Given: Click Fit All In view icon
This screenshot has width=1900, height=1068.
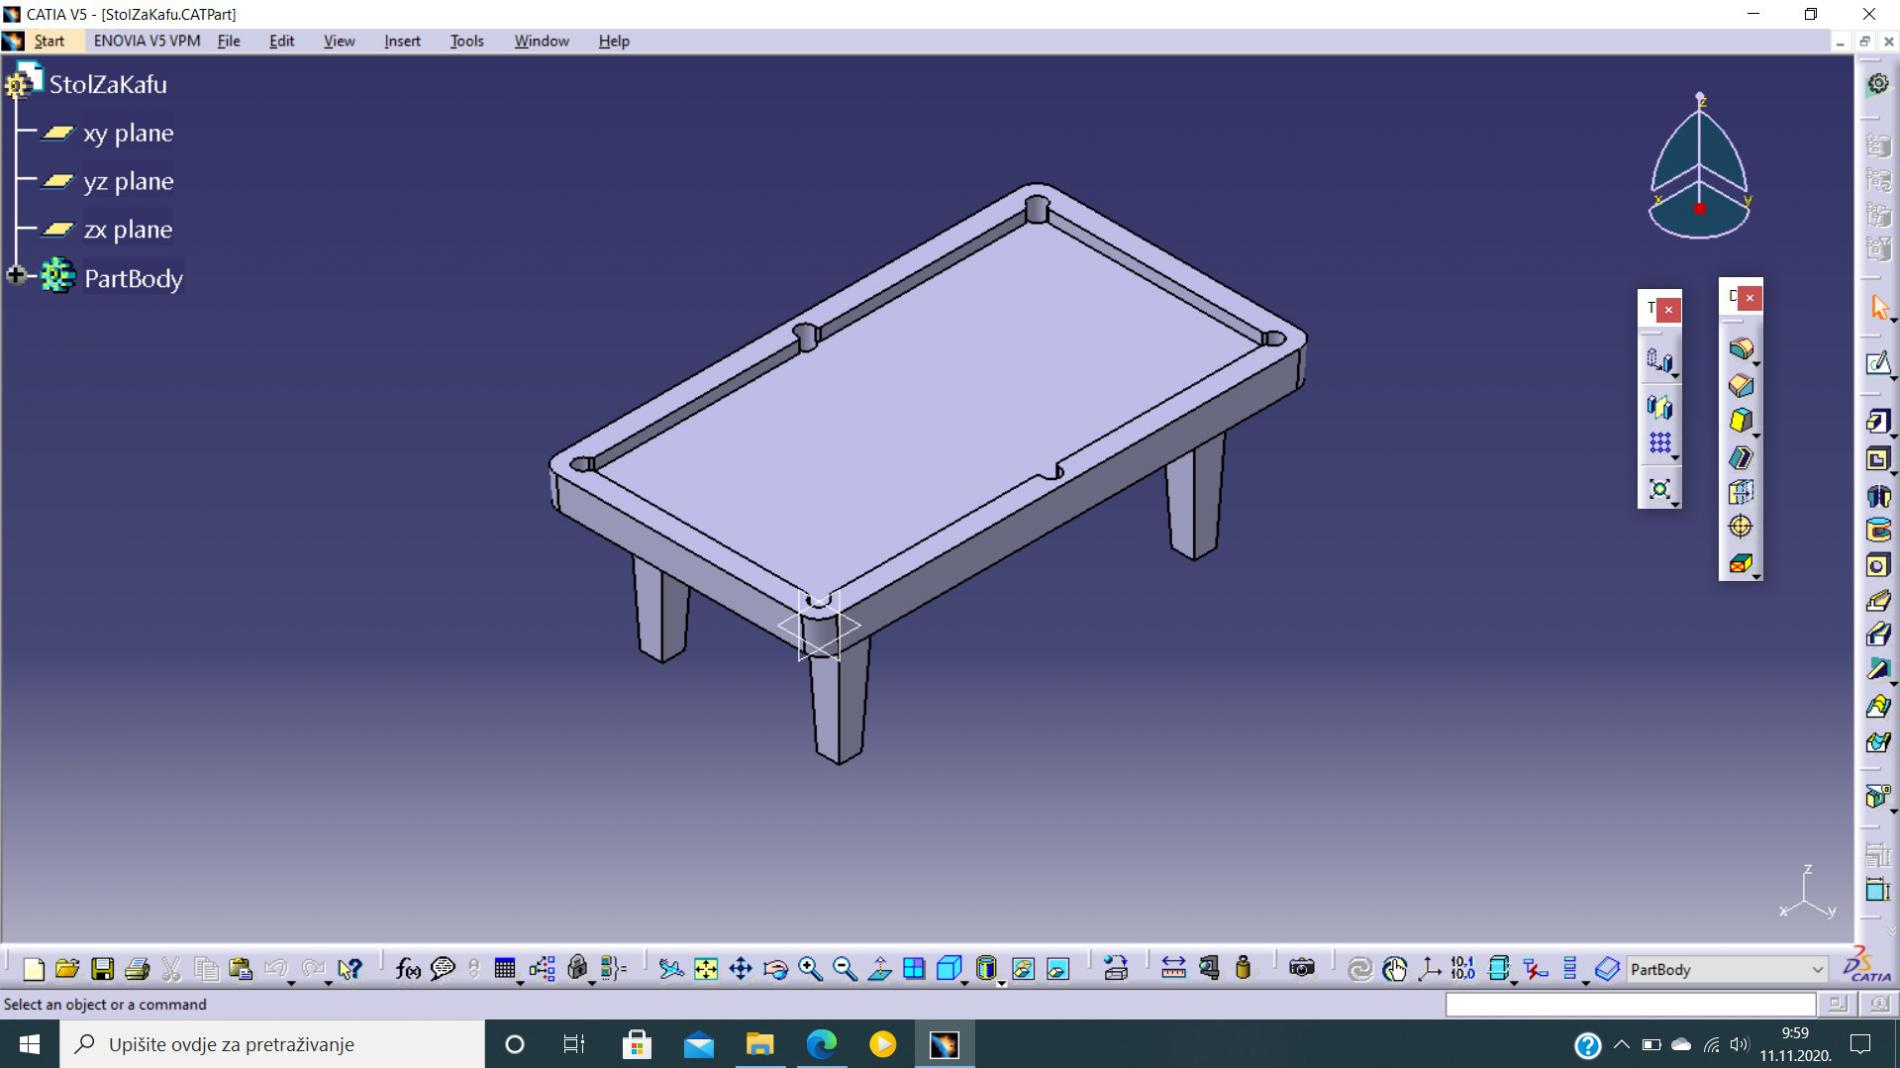Looking at the screenshot, I should [x=706, y=969].
